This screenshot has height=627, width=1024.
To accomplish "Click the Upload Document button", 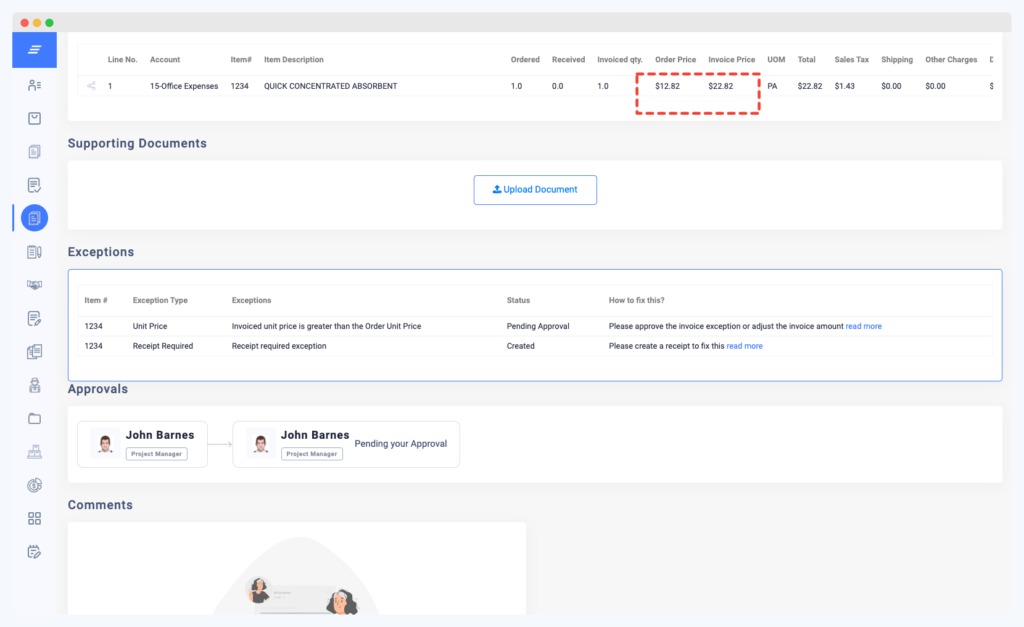I will [535, 189].
